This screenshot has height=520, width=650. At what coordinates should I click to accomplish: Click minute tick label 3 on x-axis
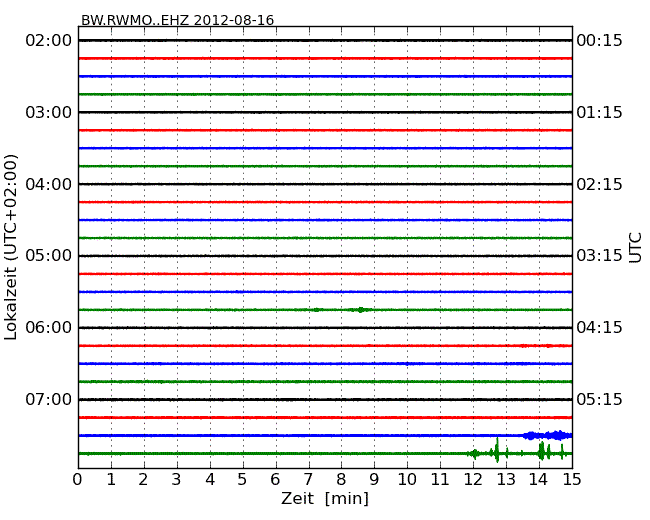(x=177, y=480)
